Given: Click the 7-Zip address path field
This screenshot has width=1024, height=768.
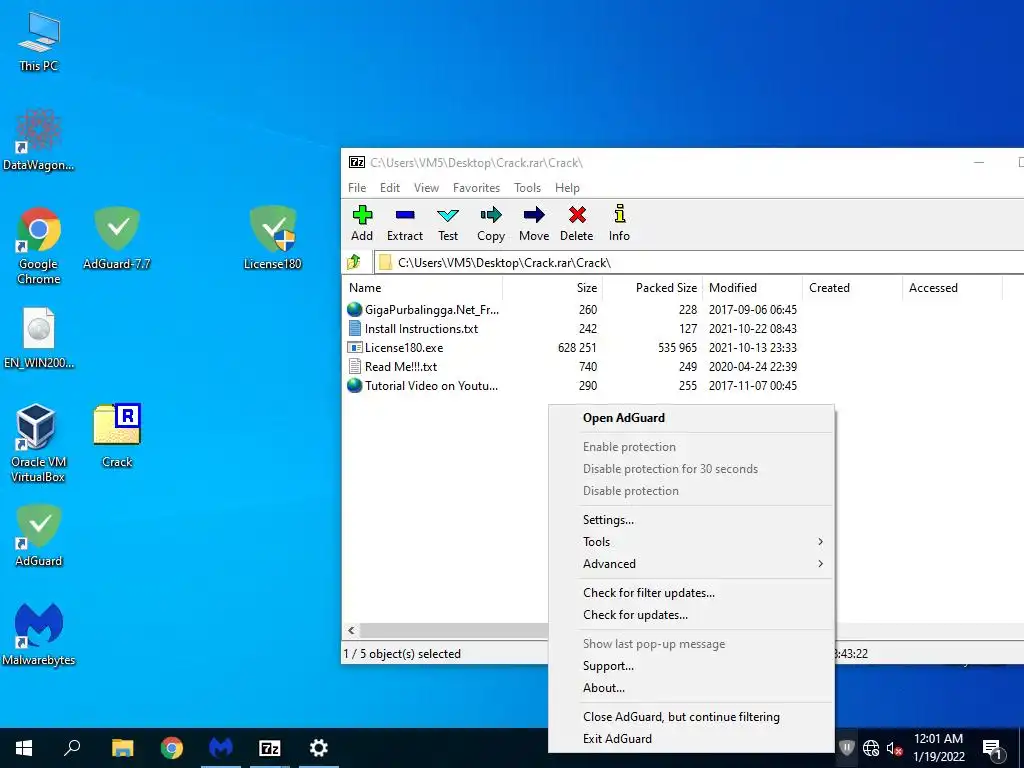Looking at the screenshot, I should pyautogui.click(x=699, y=263).
